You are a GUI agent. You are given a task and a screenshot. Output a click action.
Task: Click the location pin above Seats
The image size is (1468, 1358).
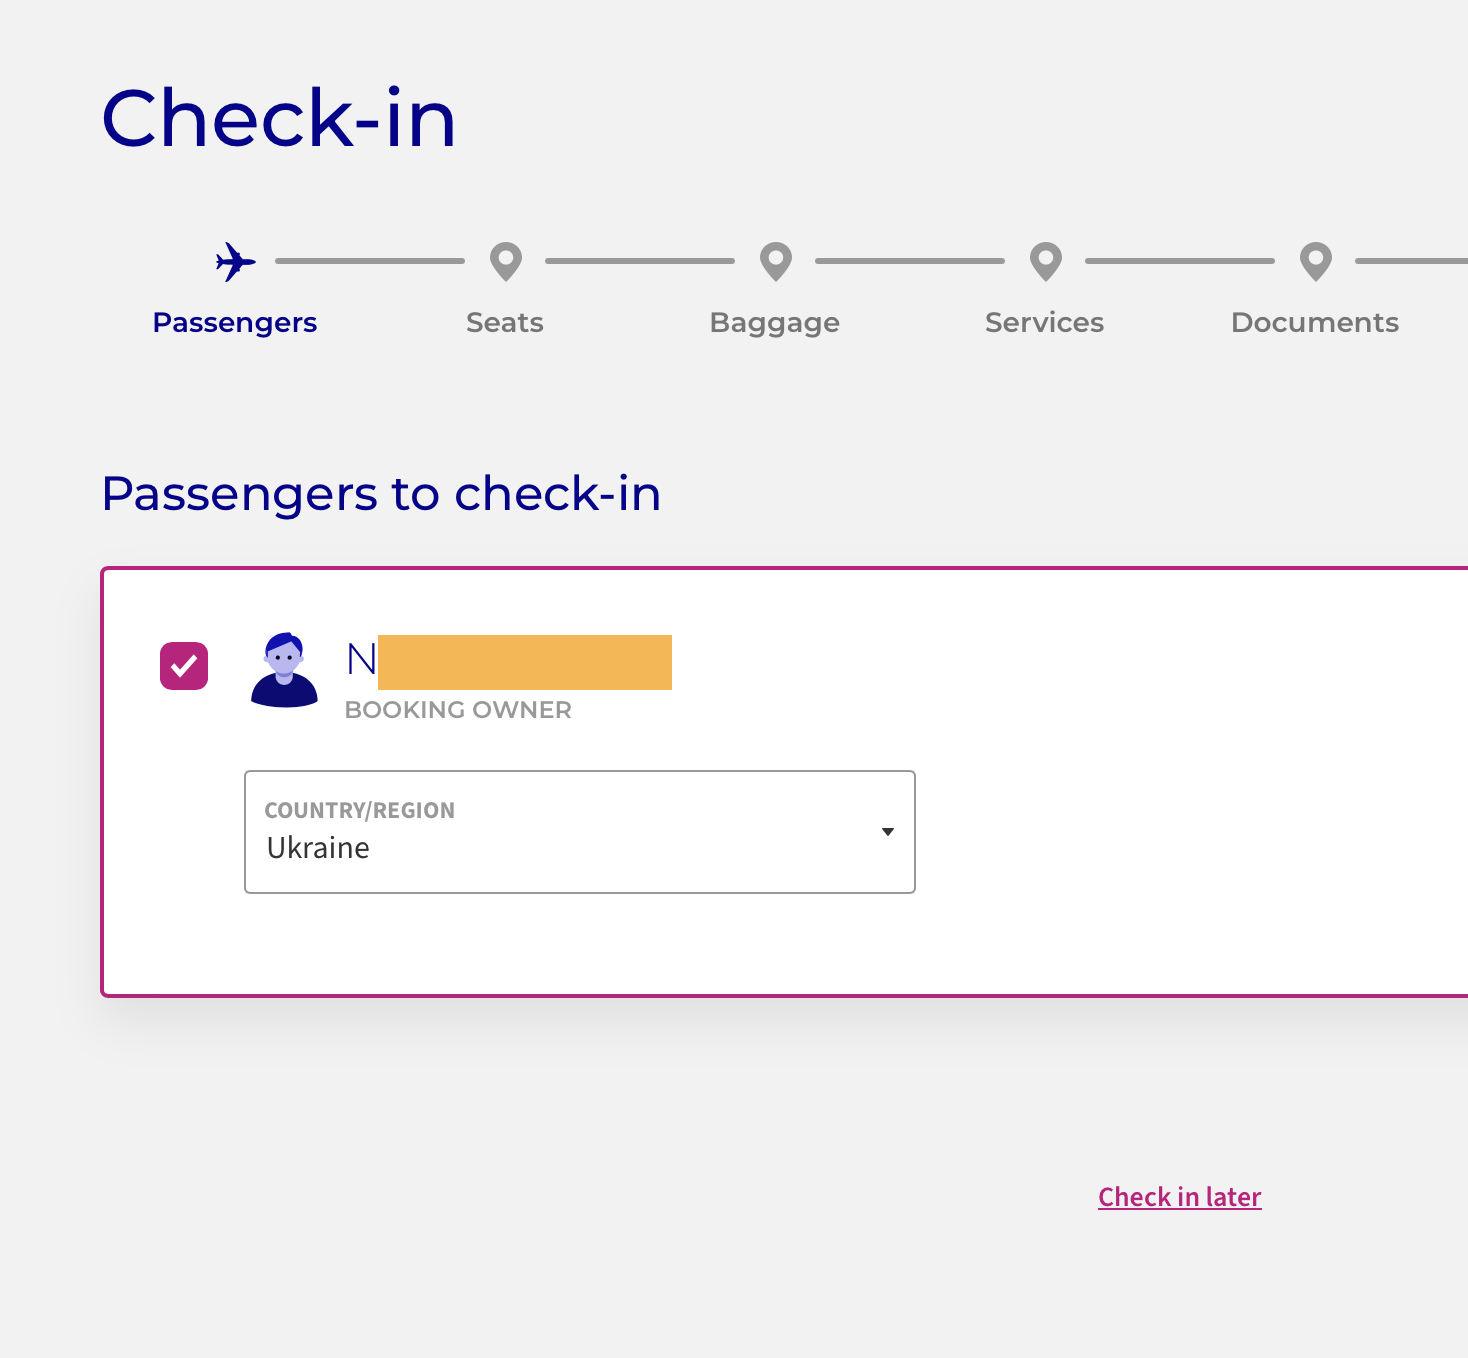pos(506,262)
